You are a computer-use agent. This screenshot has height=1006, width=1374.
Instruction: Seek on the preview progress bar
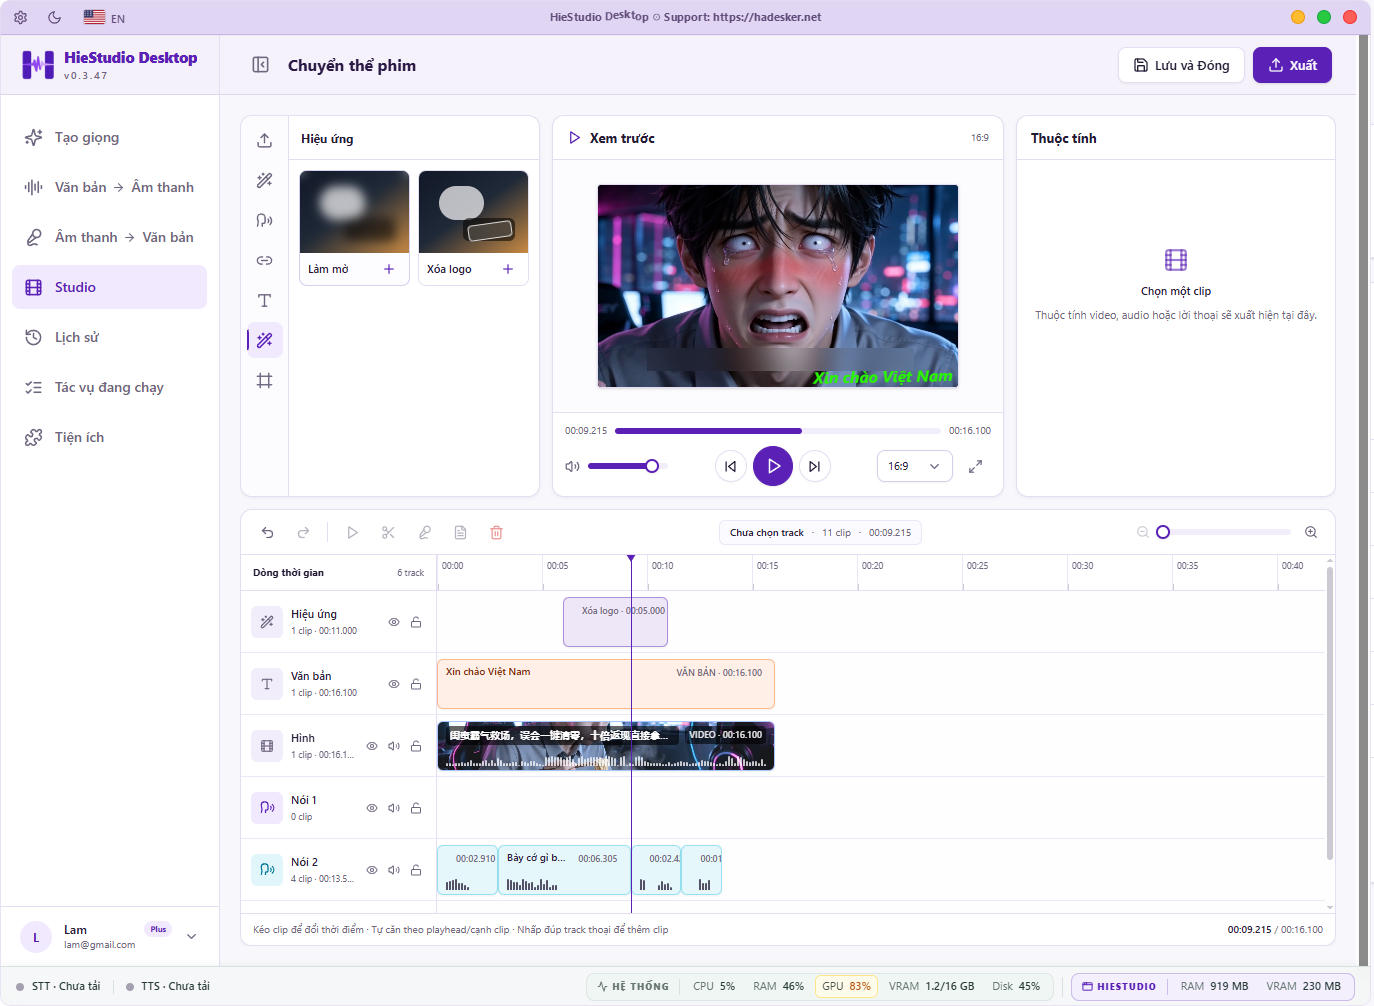click(778, 431)
